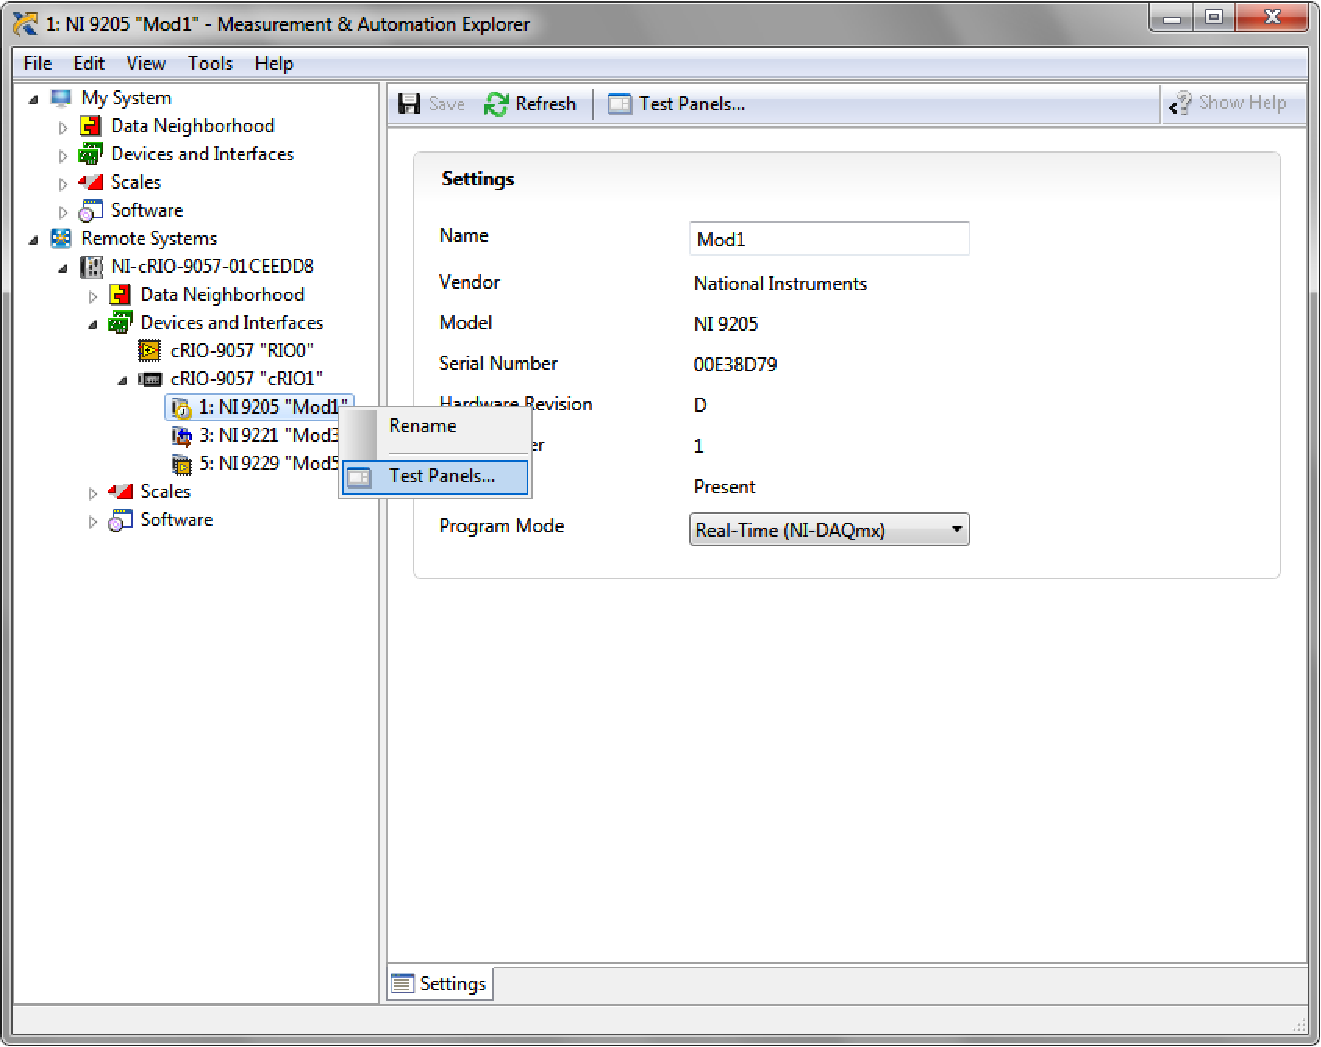Toggle the Show Help pane
This screenshot has height=1047, width=1321.
pos(1228,103)
